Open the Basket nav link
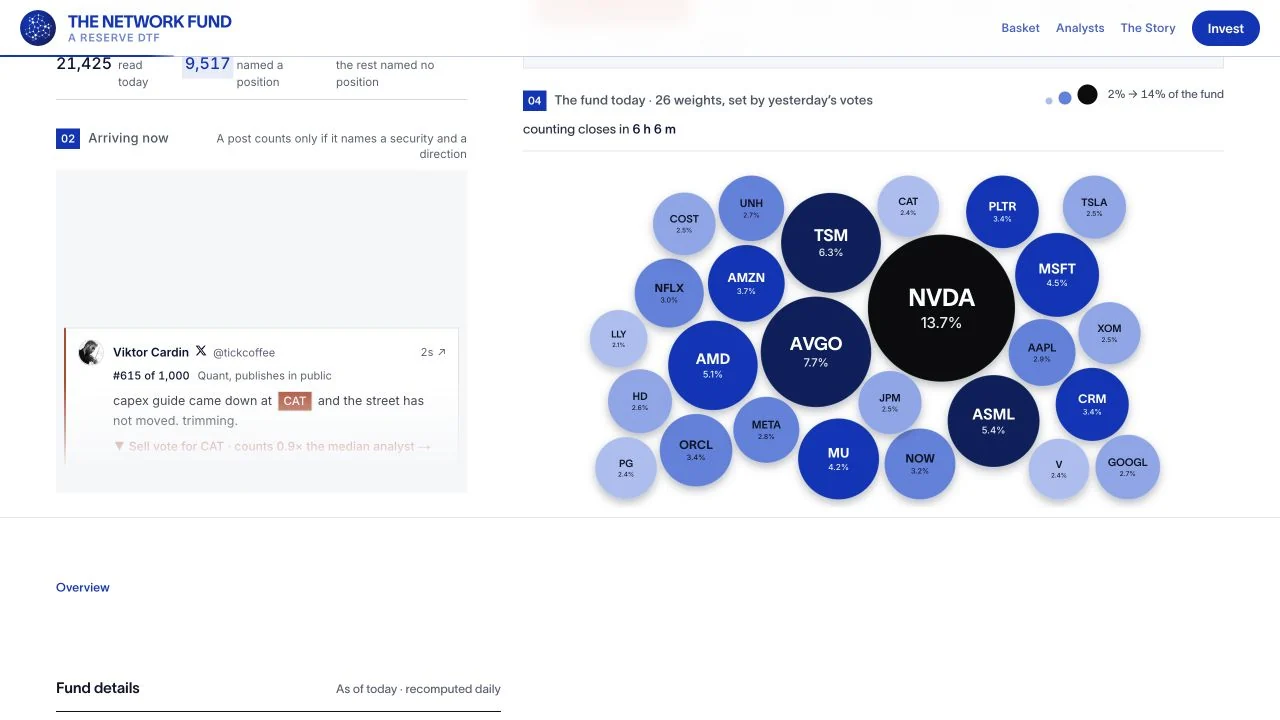The image size is (1280, 720). [1020, 28]
